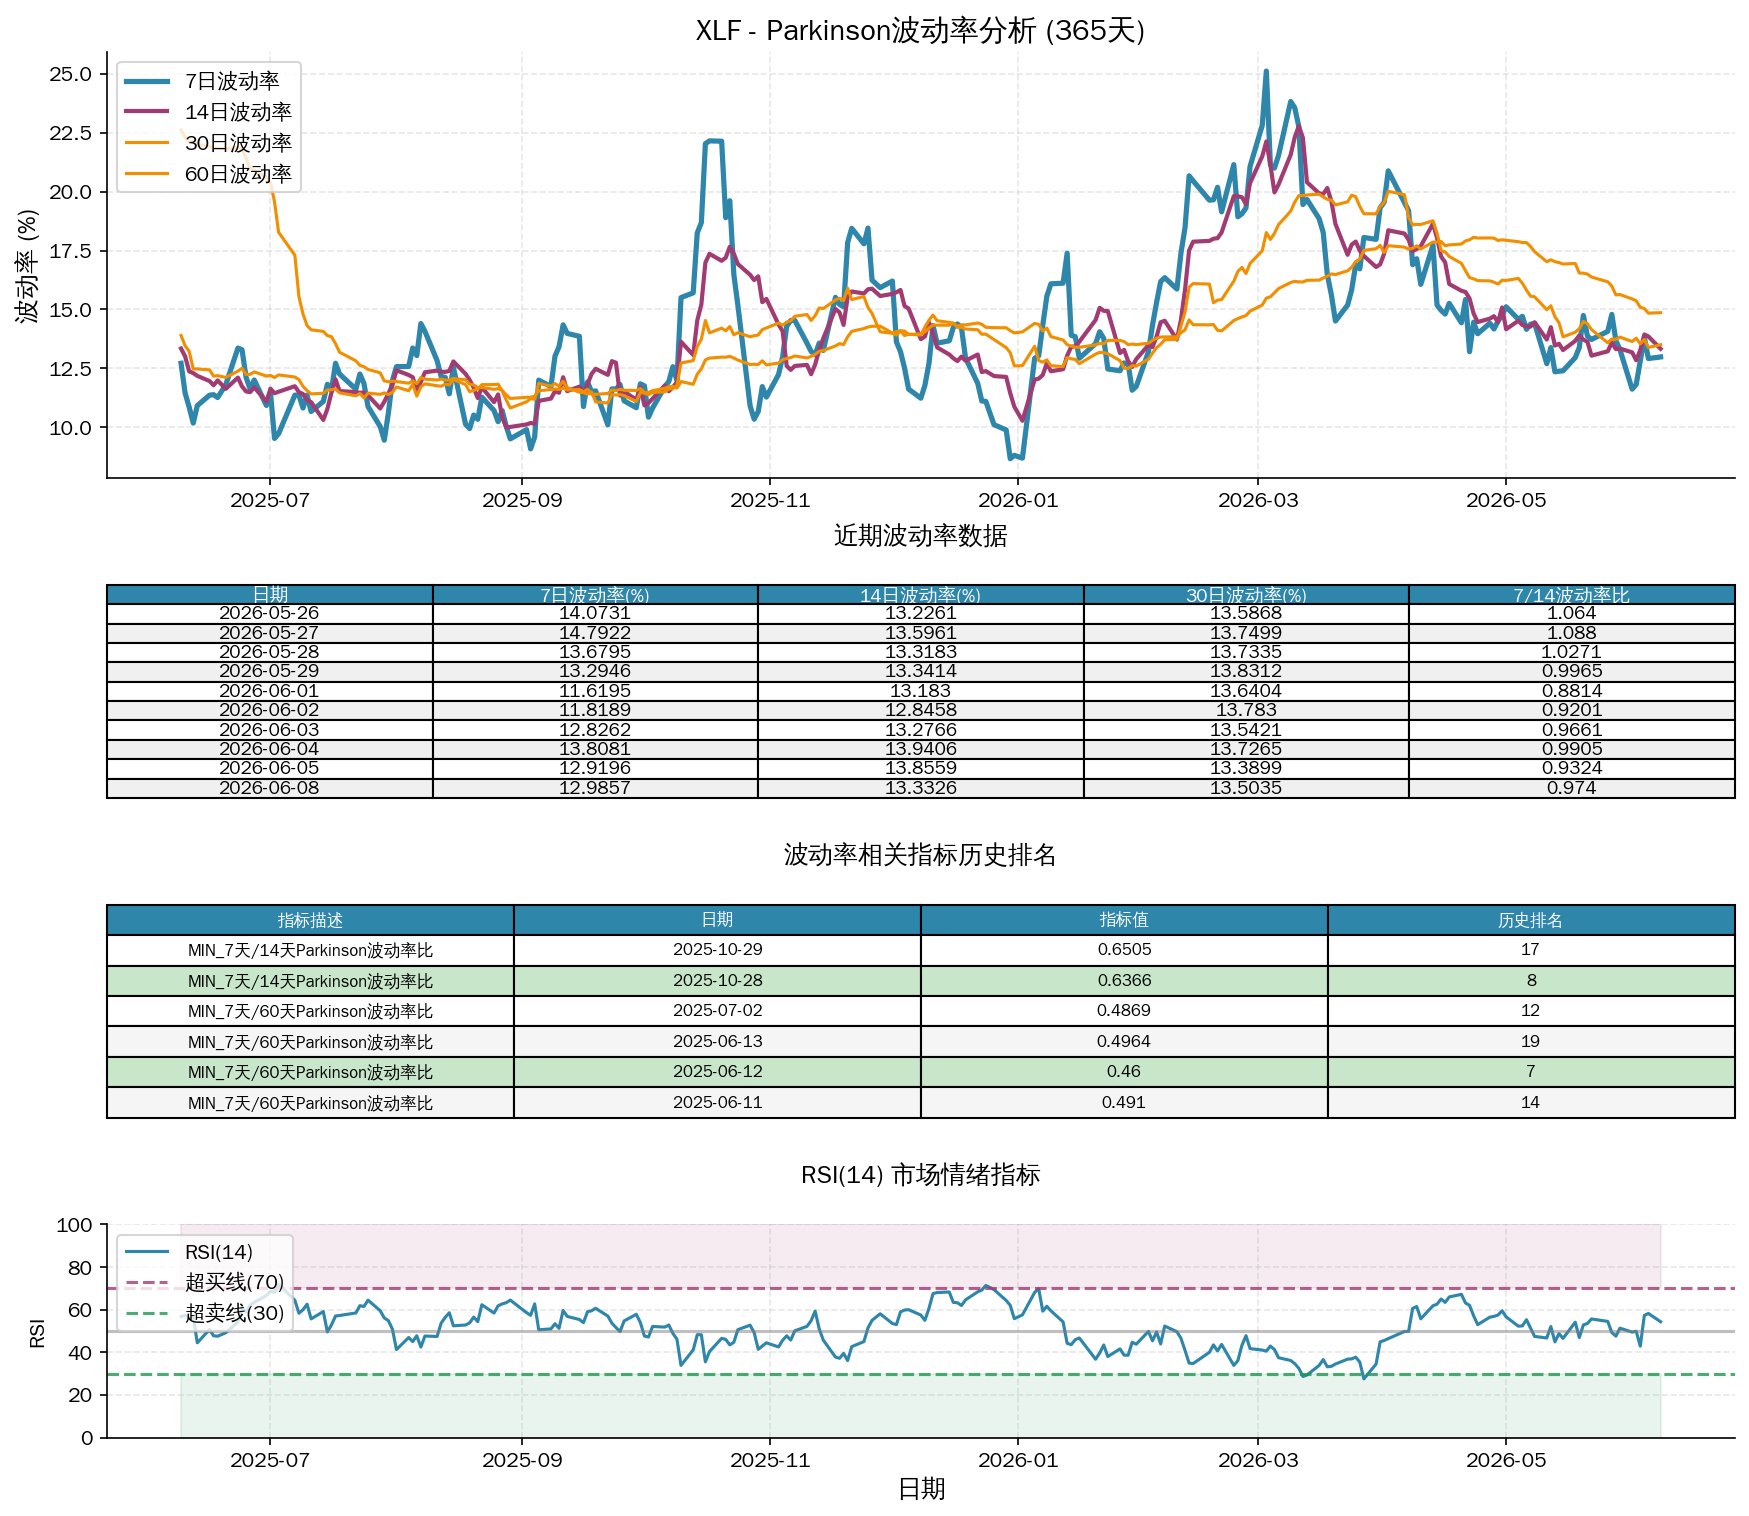
Task: Select the 2025-06-13 date cell
Action: [x=717, y=1042]
